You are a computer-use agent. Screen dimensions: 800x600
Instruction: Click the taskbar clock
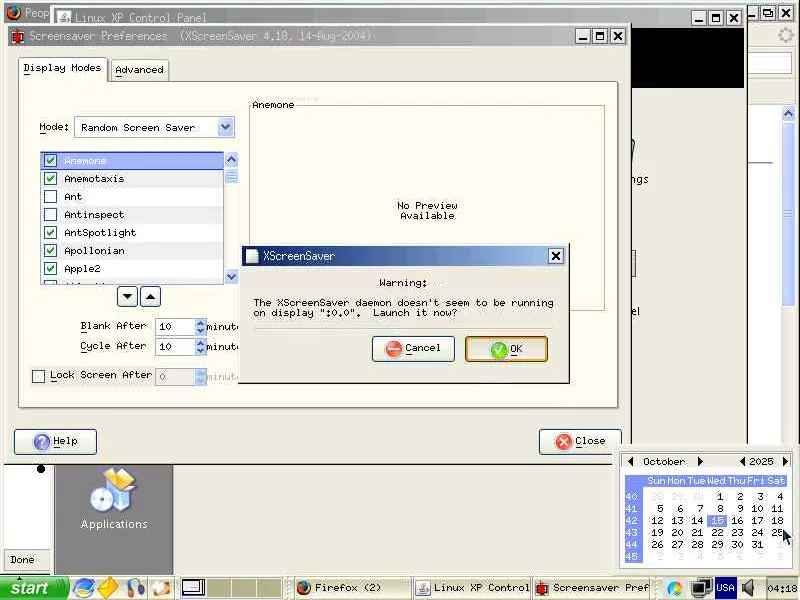782,589
